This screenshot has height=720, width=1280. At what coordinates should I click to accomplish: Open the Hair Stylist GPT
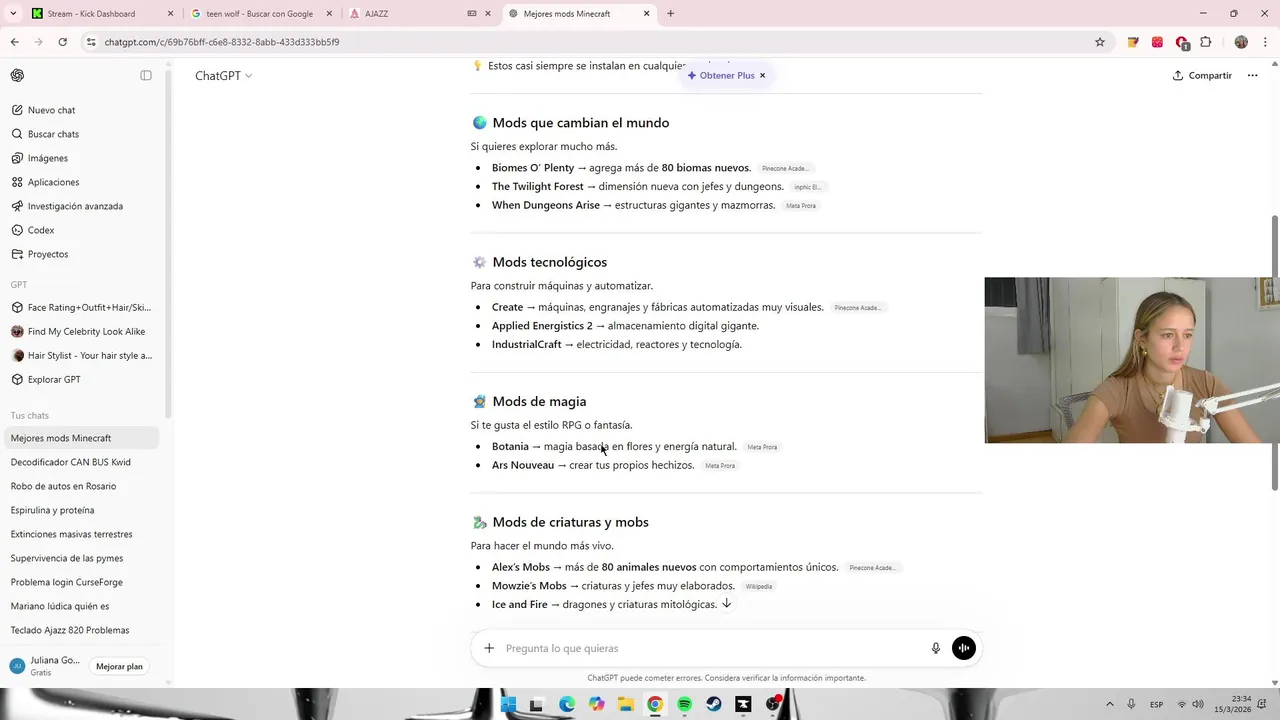click(83, 356)
